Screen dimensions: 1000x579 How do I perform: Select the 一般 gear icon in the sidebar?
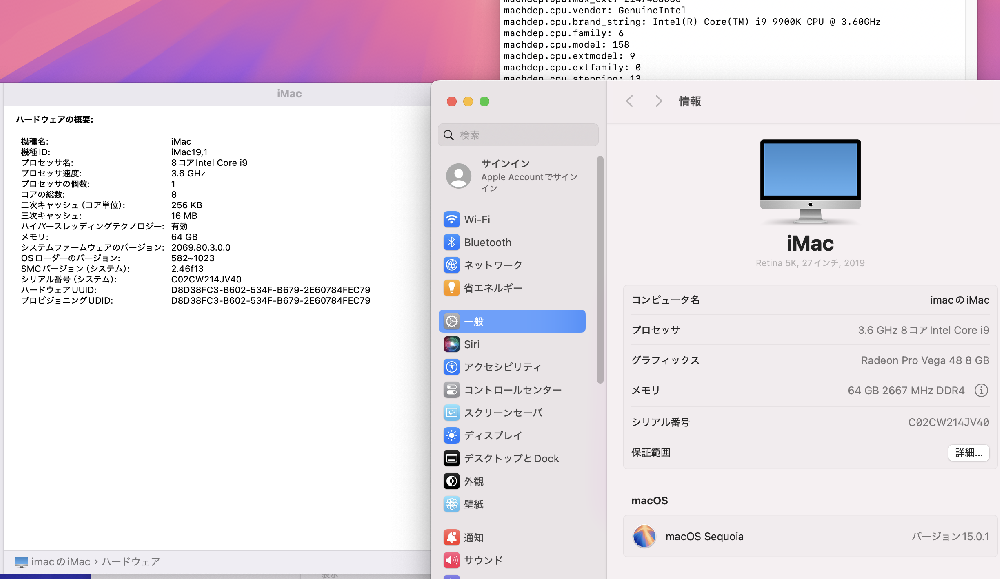click(452, 321)
